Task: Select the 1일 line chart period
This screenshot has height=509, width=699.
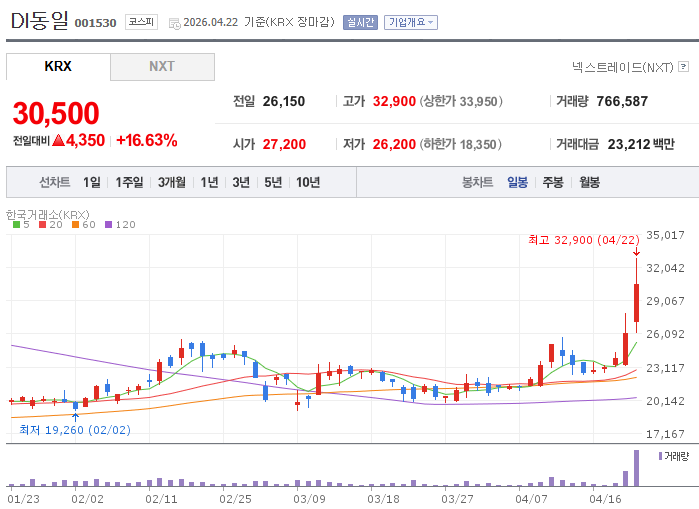Action: (x=91, y=182)
